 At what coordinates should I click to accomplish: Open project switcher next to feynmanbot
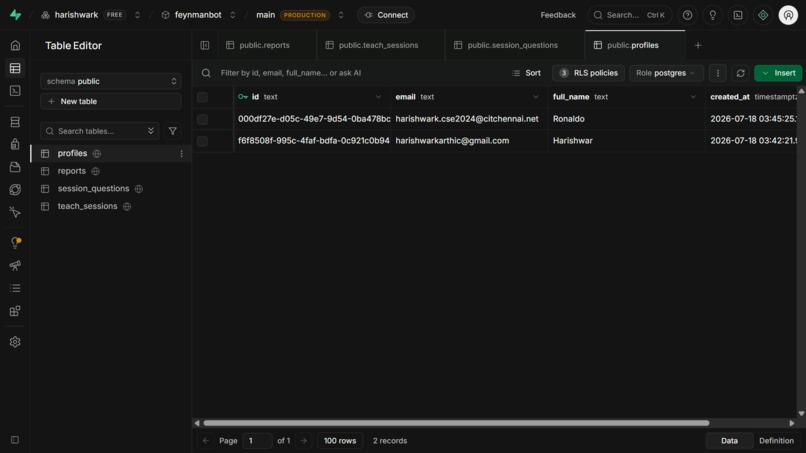coord(232,15)
